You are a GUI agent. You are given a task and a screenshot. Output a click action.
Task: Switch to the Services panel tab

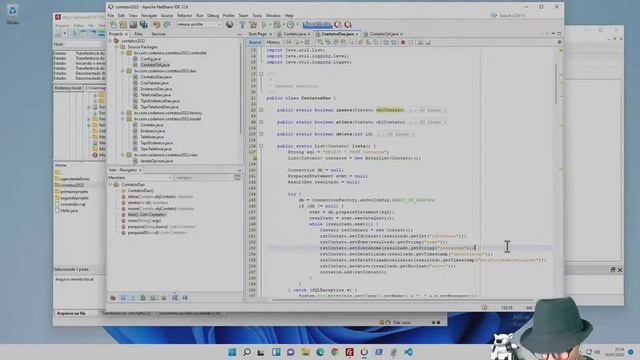[158, 34]
